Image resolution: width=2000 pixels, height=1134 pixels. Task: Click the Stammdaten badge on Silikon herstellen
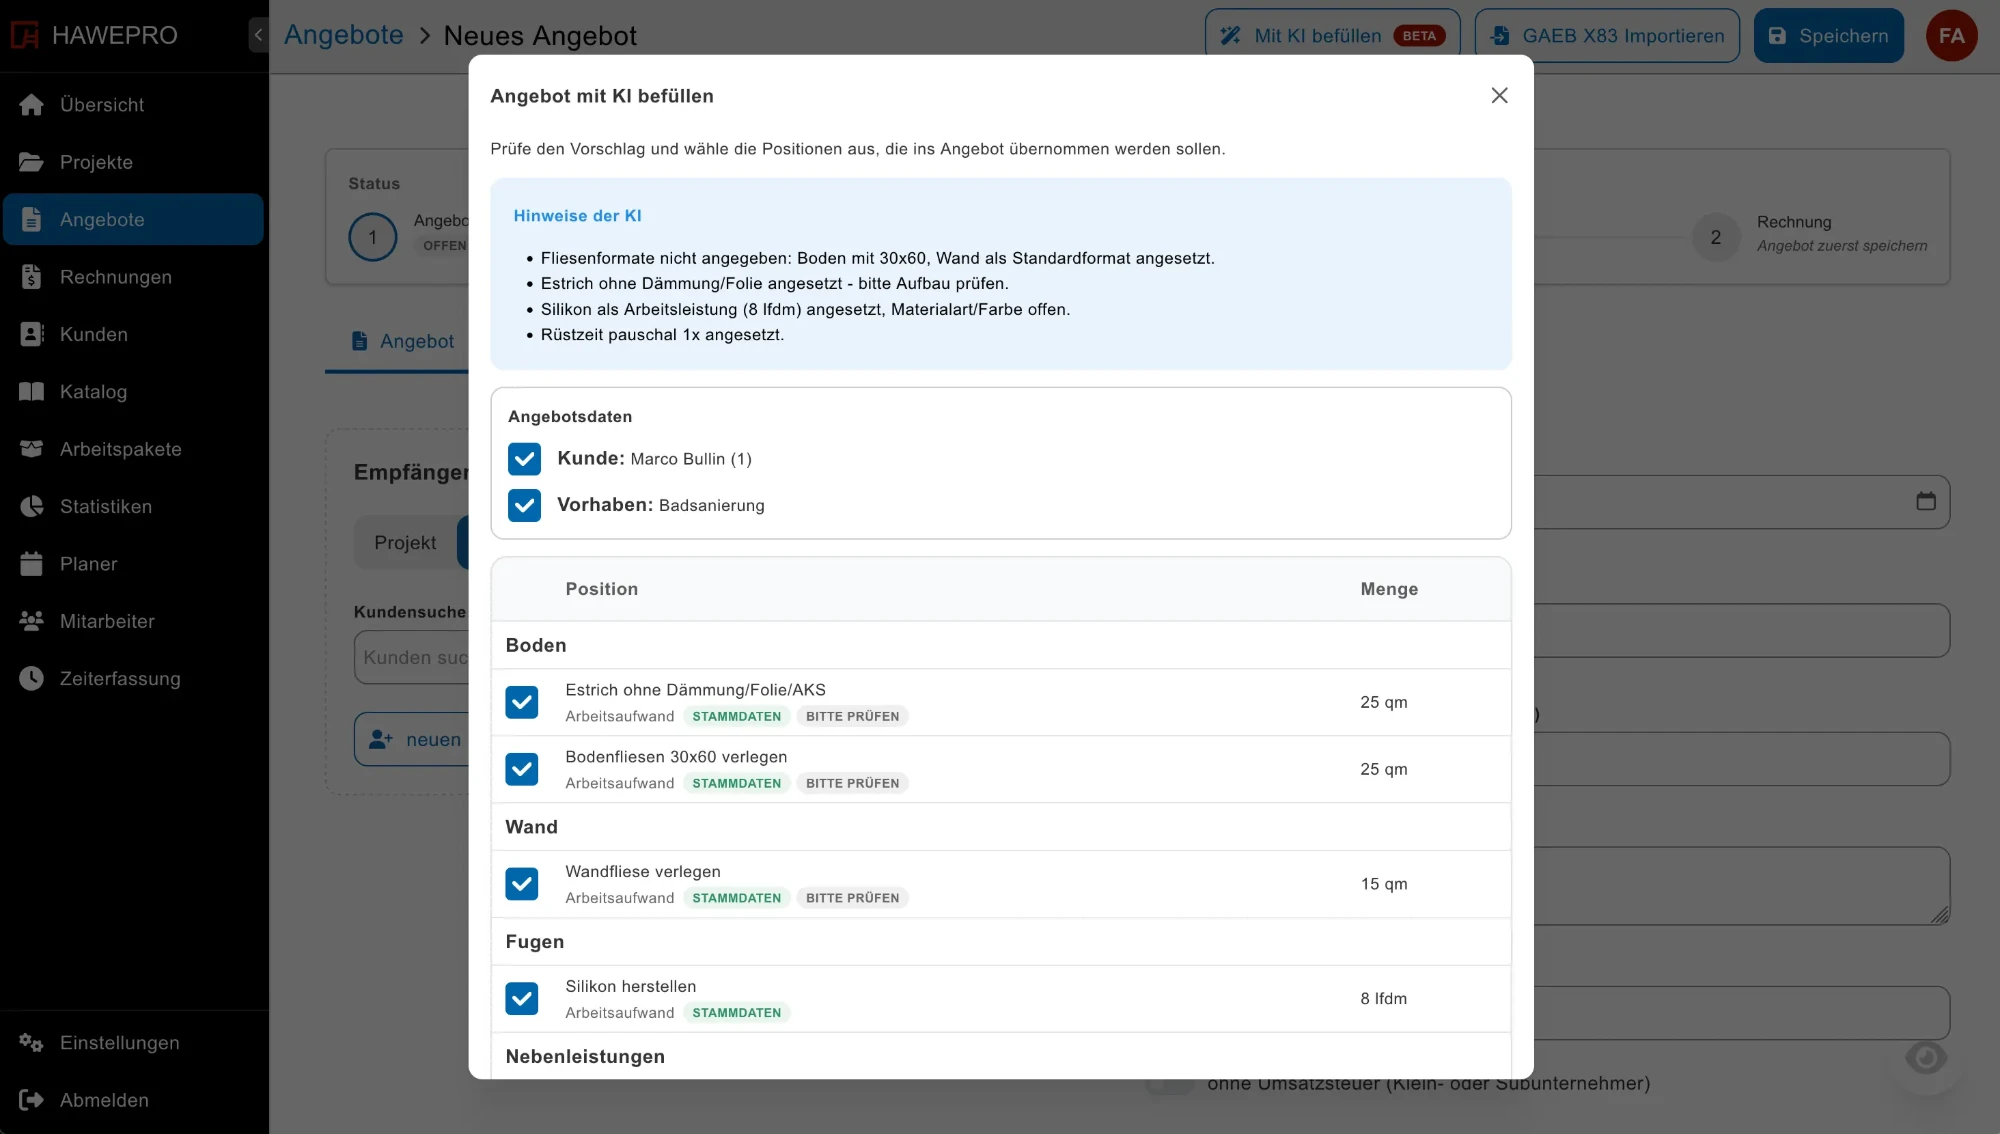(x=737, y=1012)
